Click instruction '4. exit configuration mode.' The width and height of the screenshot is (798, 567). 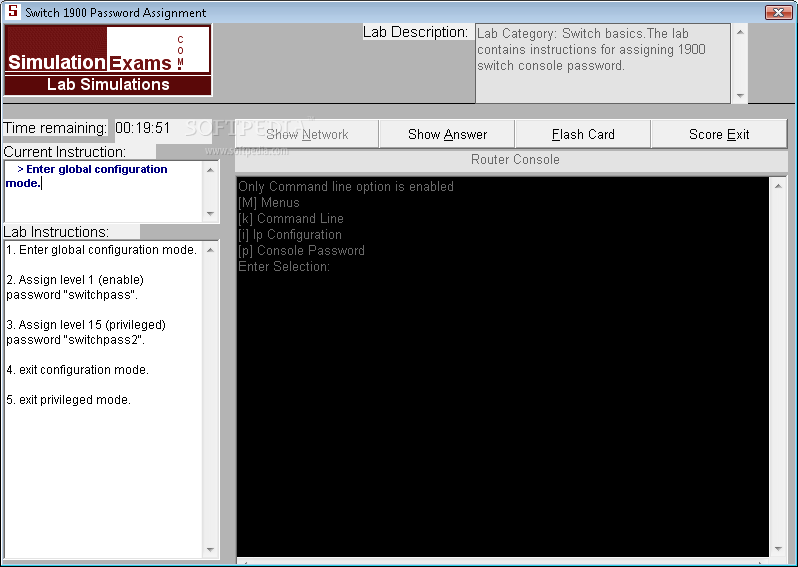(x=77, y=370)
